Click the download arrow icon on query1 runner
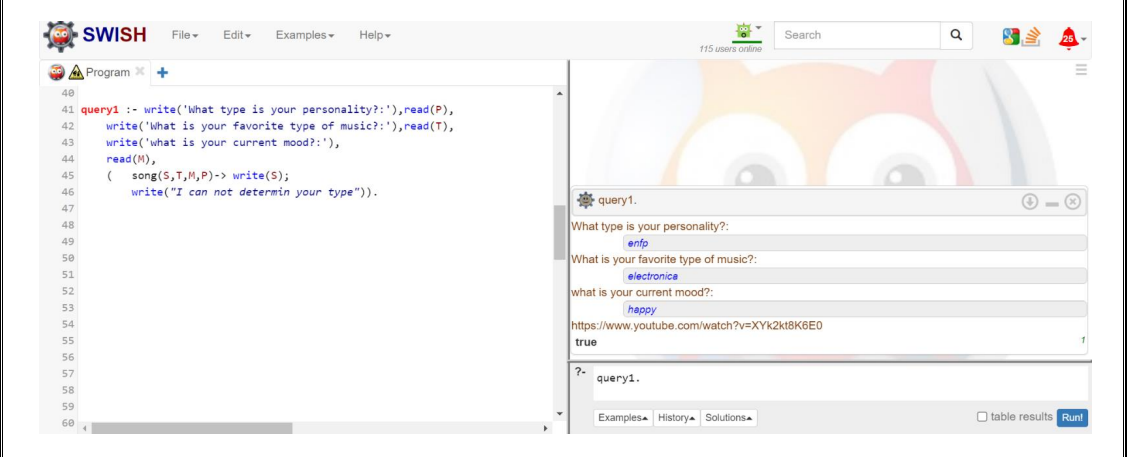This screenshot has height=457, width=1132. click(1029, 202)
